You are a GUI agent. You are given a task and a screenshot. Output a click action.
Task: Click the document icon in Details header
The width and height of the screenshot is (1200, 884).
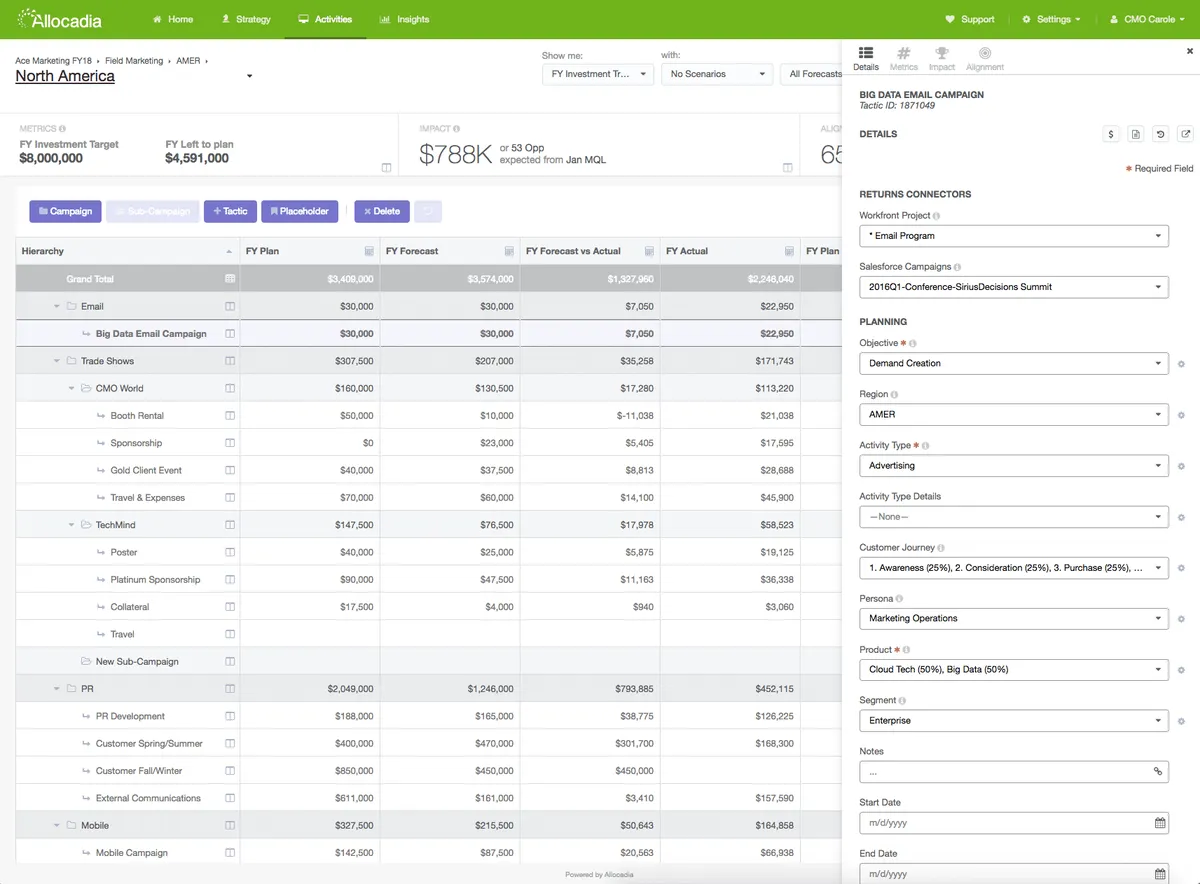click(1136, 134)
